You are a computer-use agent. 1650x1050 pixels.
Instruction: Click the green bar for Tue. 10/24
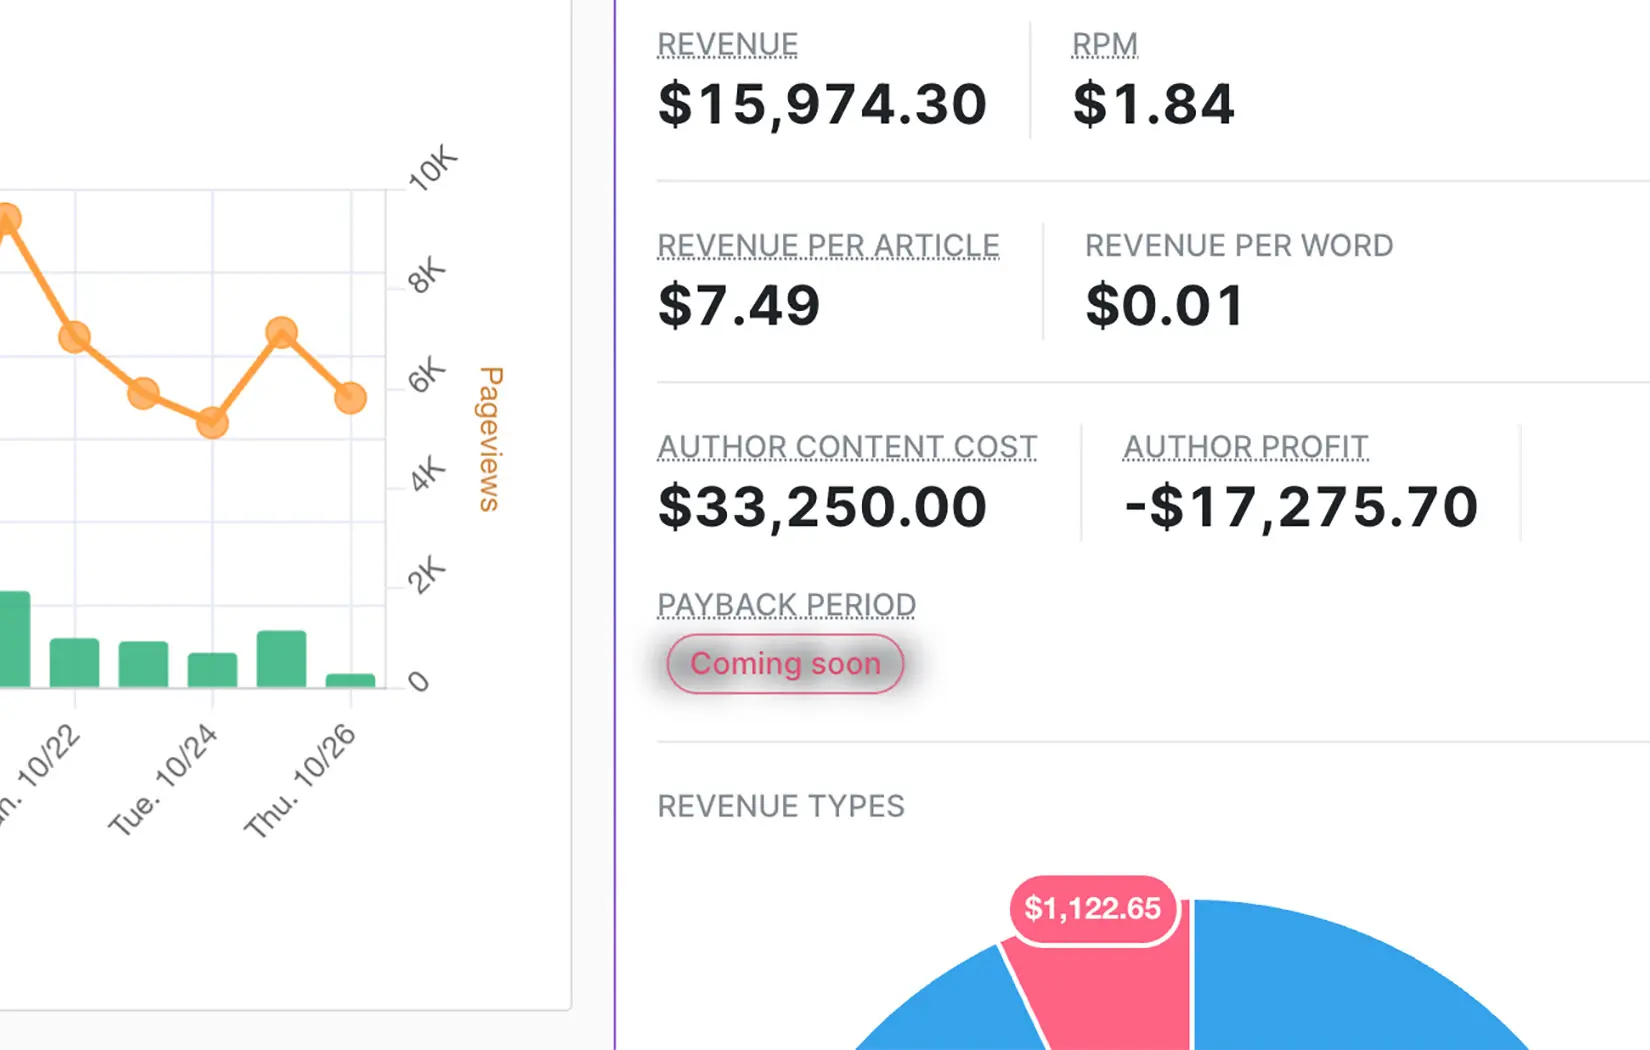212,670
